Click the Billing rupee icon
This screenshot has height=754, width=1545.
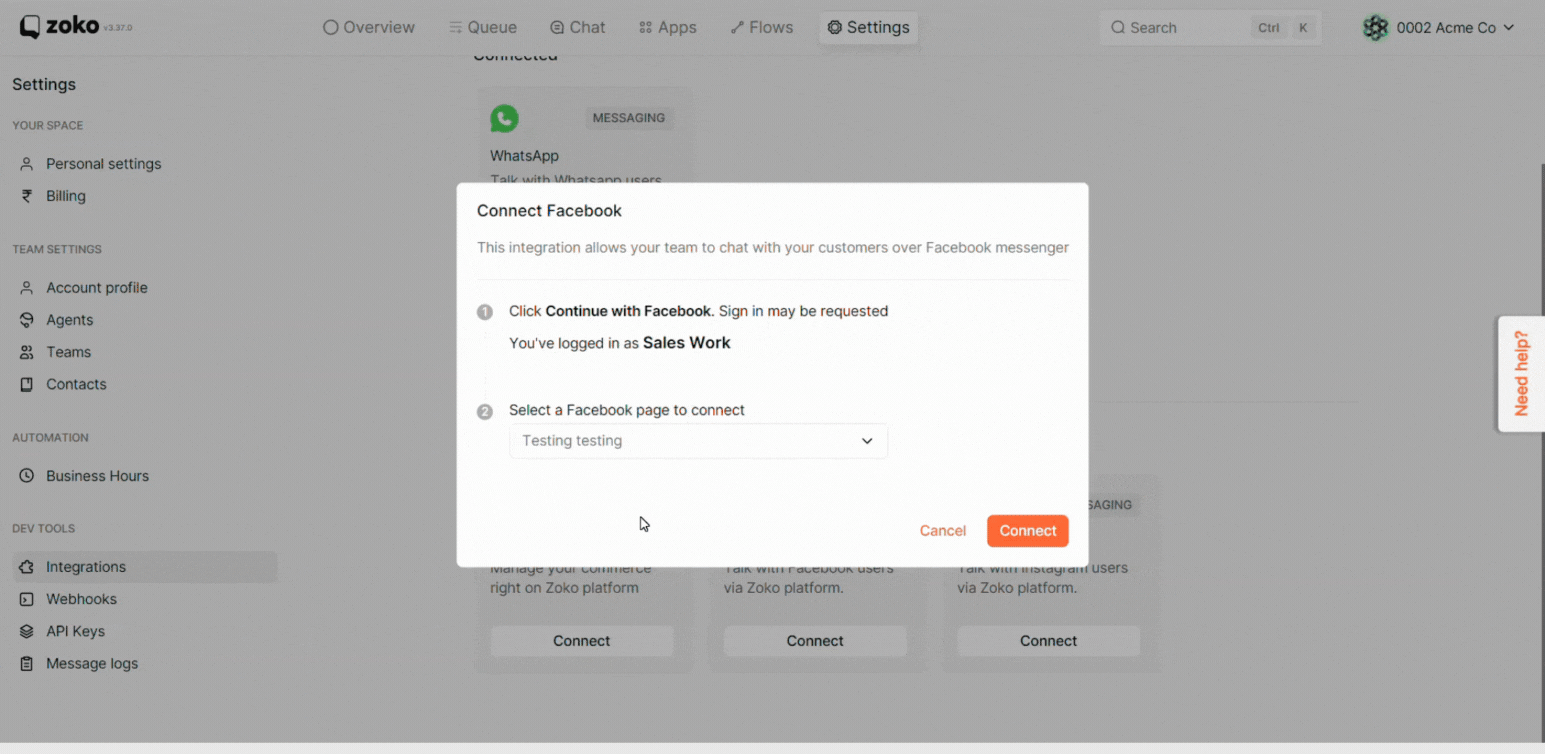27,196
